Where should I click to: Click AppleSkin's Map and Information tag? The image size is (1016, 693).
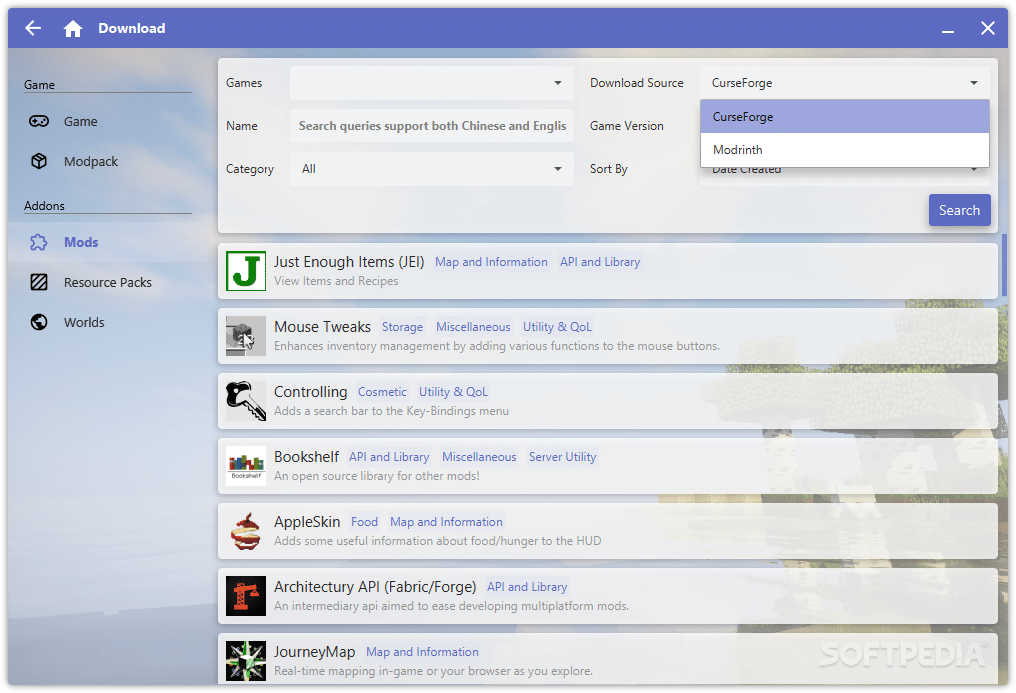(x=446, y=522)
